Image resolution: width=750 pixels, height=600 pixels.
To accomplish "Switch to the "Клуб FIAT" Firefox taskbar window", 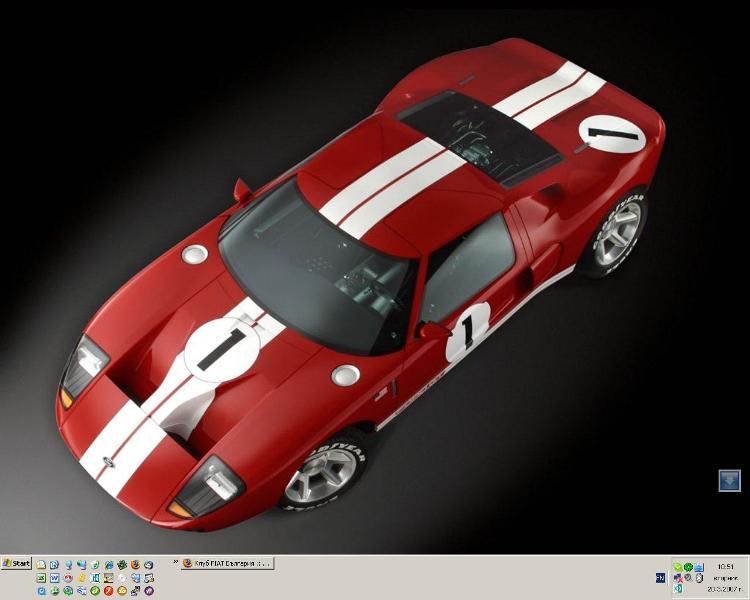I will [x=226, y=564].
